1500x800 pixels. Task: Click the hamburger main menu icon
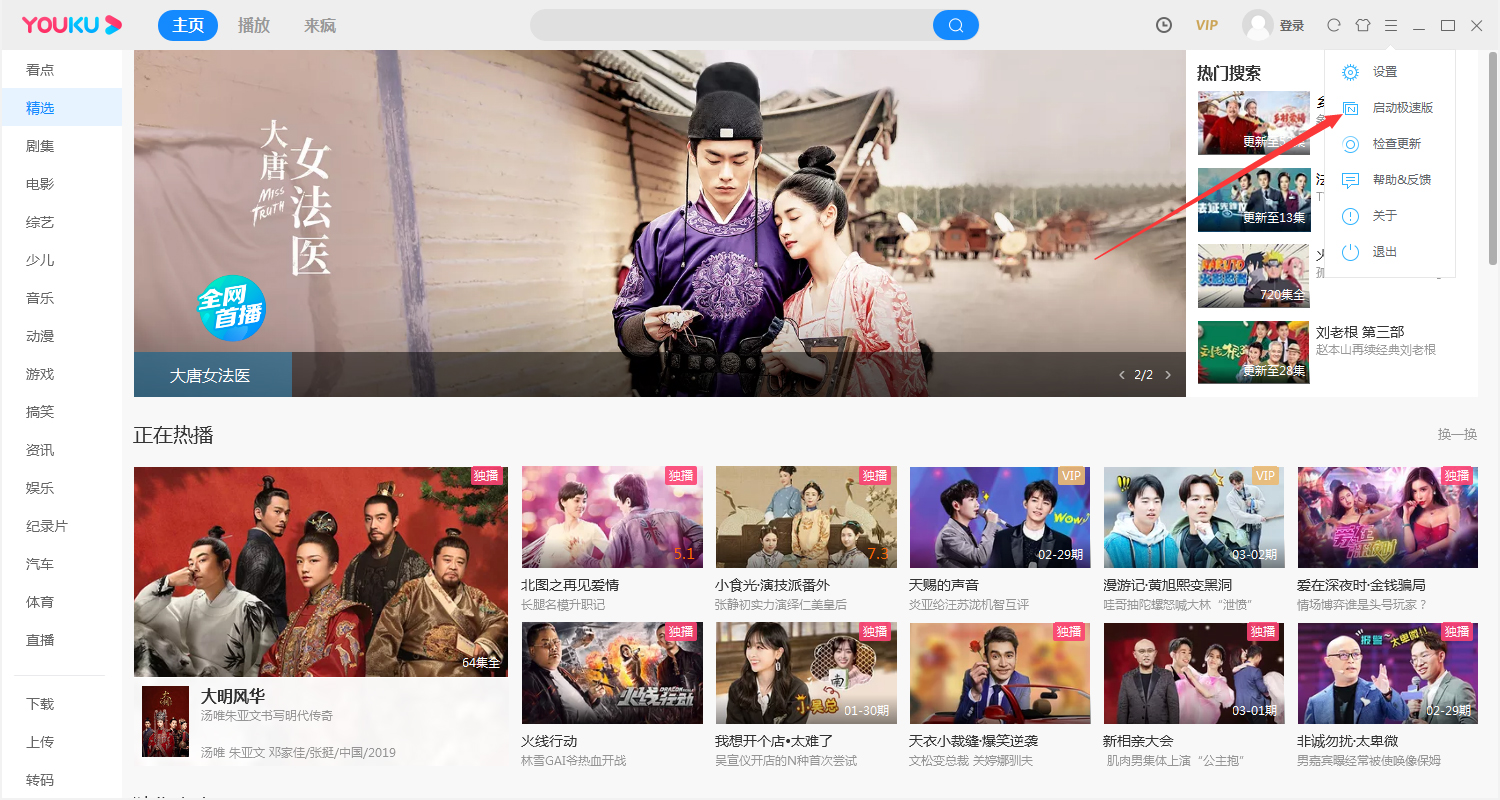coord(1391,25)
